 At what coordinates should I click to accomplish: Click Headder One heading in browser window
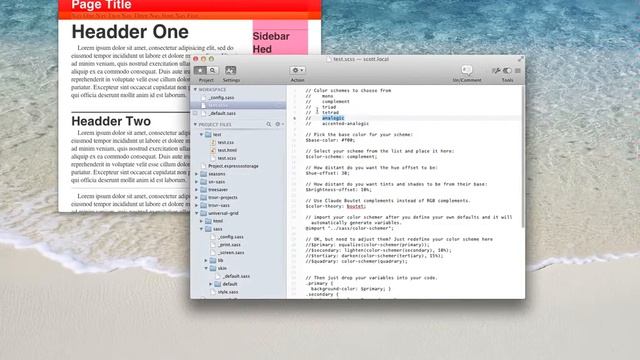(130, 32)
